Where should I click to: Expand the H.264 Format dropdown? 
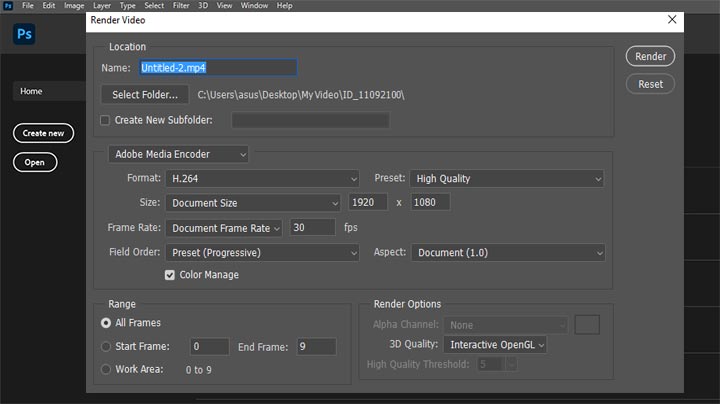tap(262, 178)
